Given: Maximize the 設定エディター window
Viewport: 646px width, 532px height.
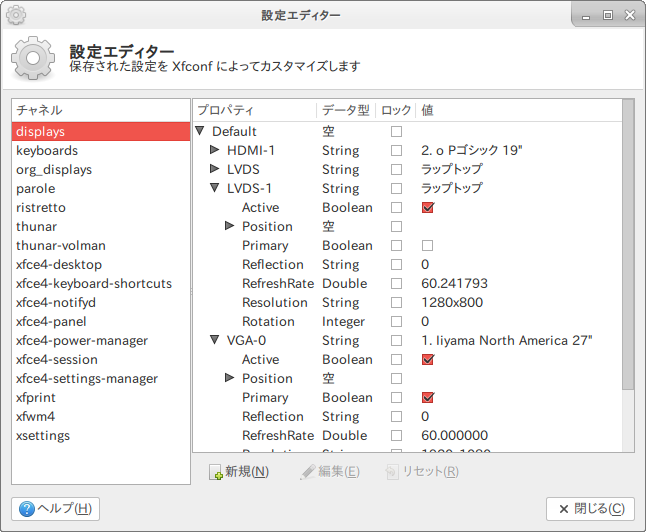Looking at the screenshot, I should 608,15.
